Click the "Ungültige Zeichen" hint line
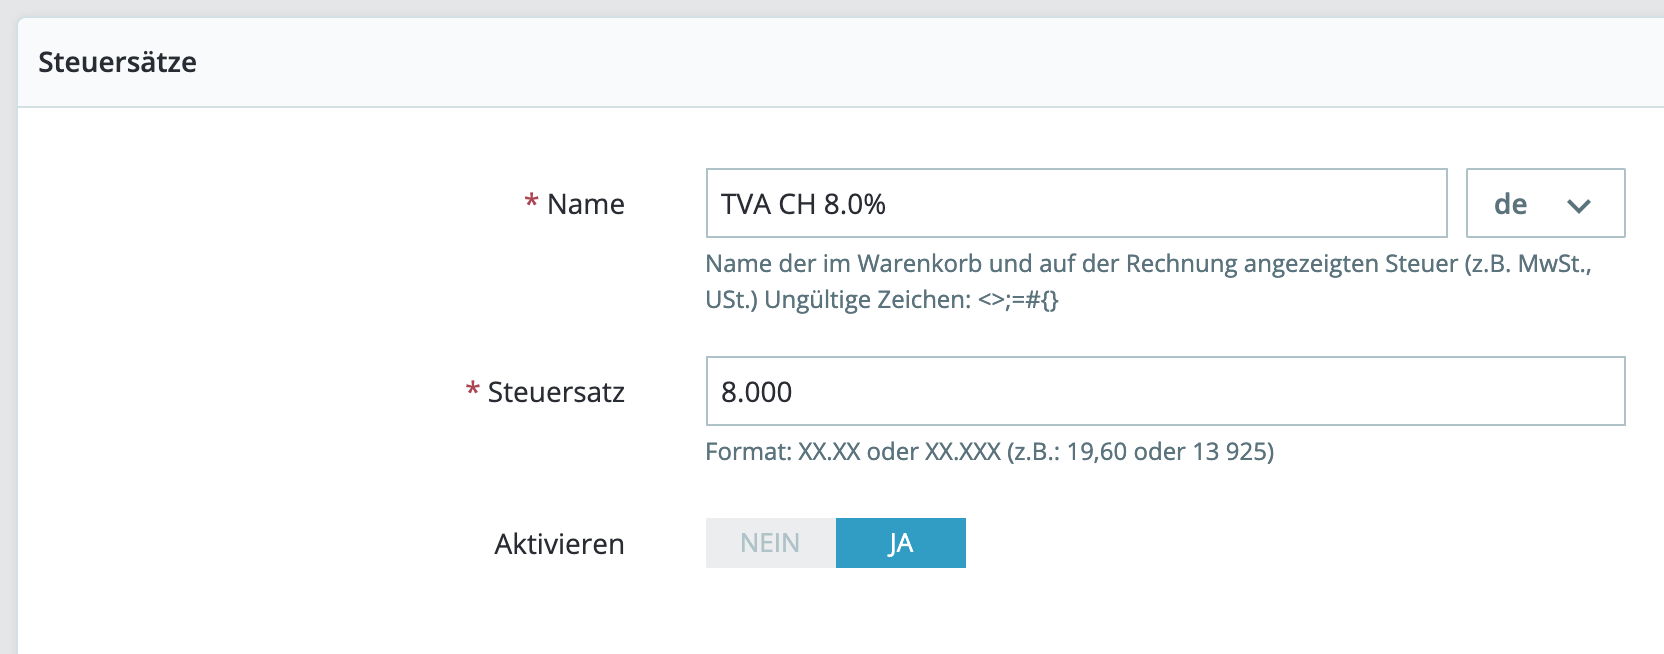 pyautogui.click(x=881, y=300)
